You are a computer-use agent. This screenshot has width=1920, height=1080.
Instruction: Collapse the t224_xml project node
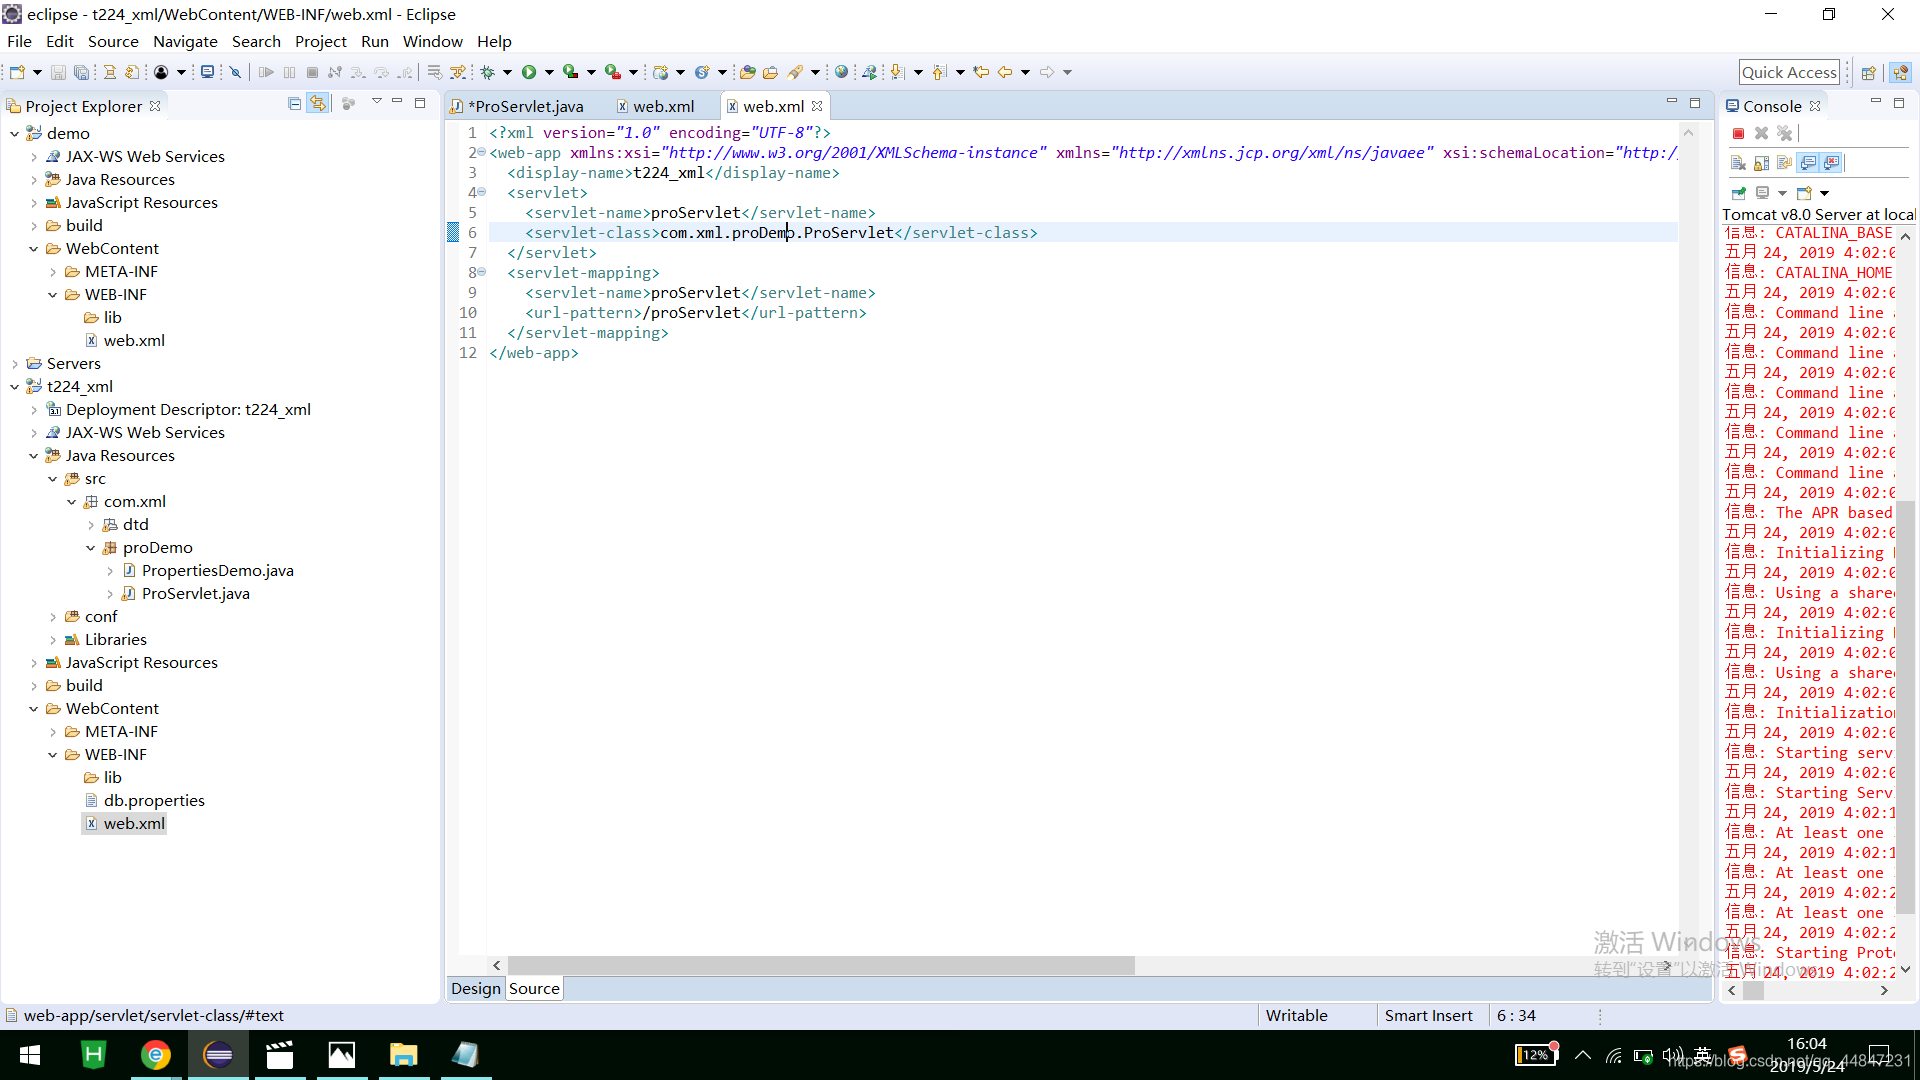click(x=14, y=386)
